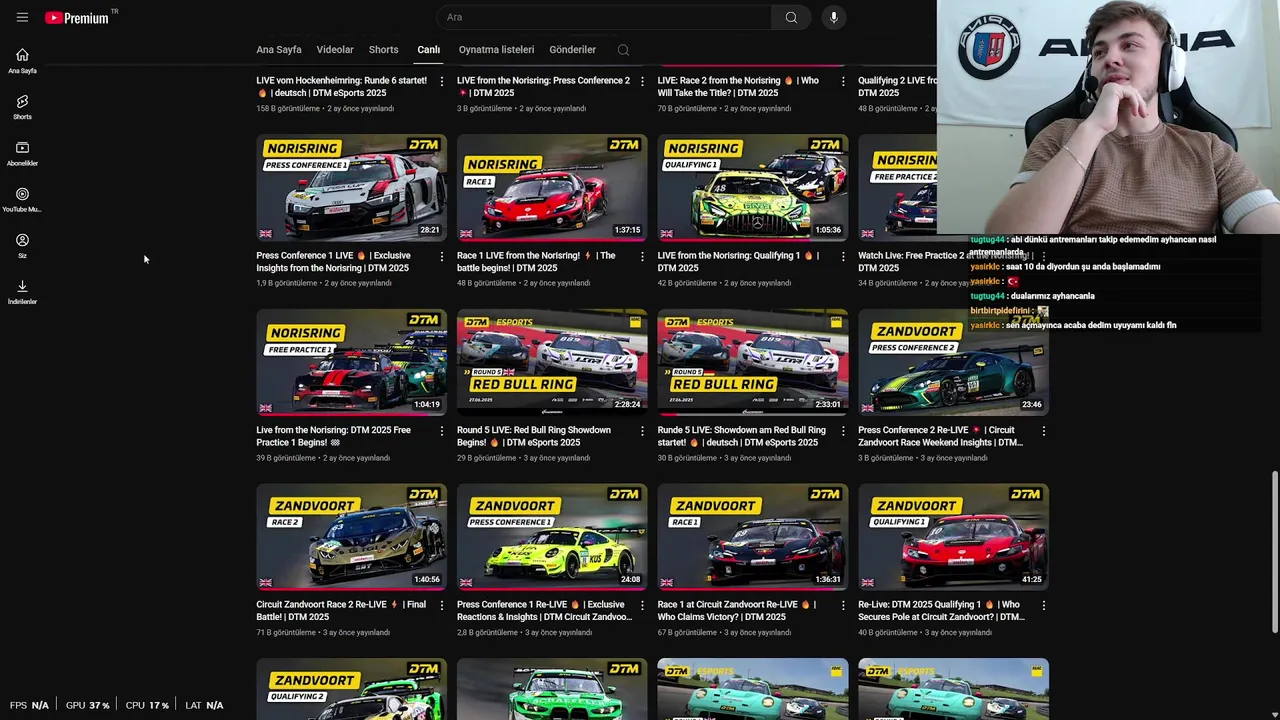Play Zandvoort Qualifying 1 thumbnail

953,537
